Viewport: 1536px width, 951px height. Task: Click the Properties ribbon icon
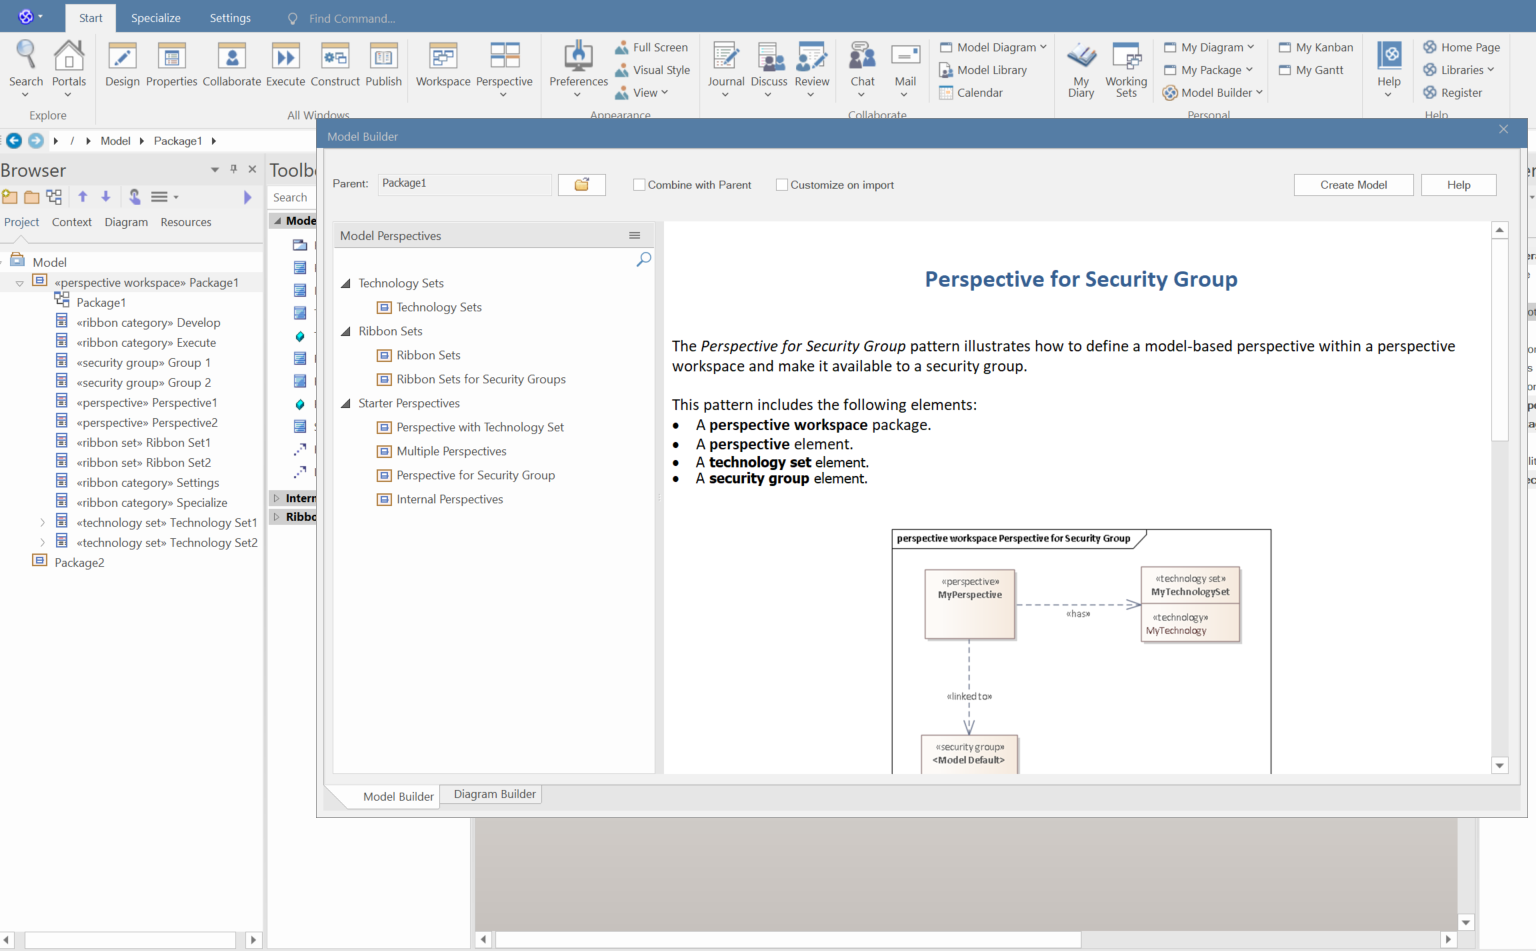(x=172, y=66)
